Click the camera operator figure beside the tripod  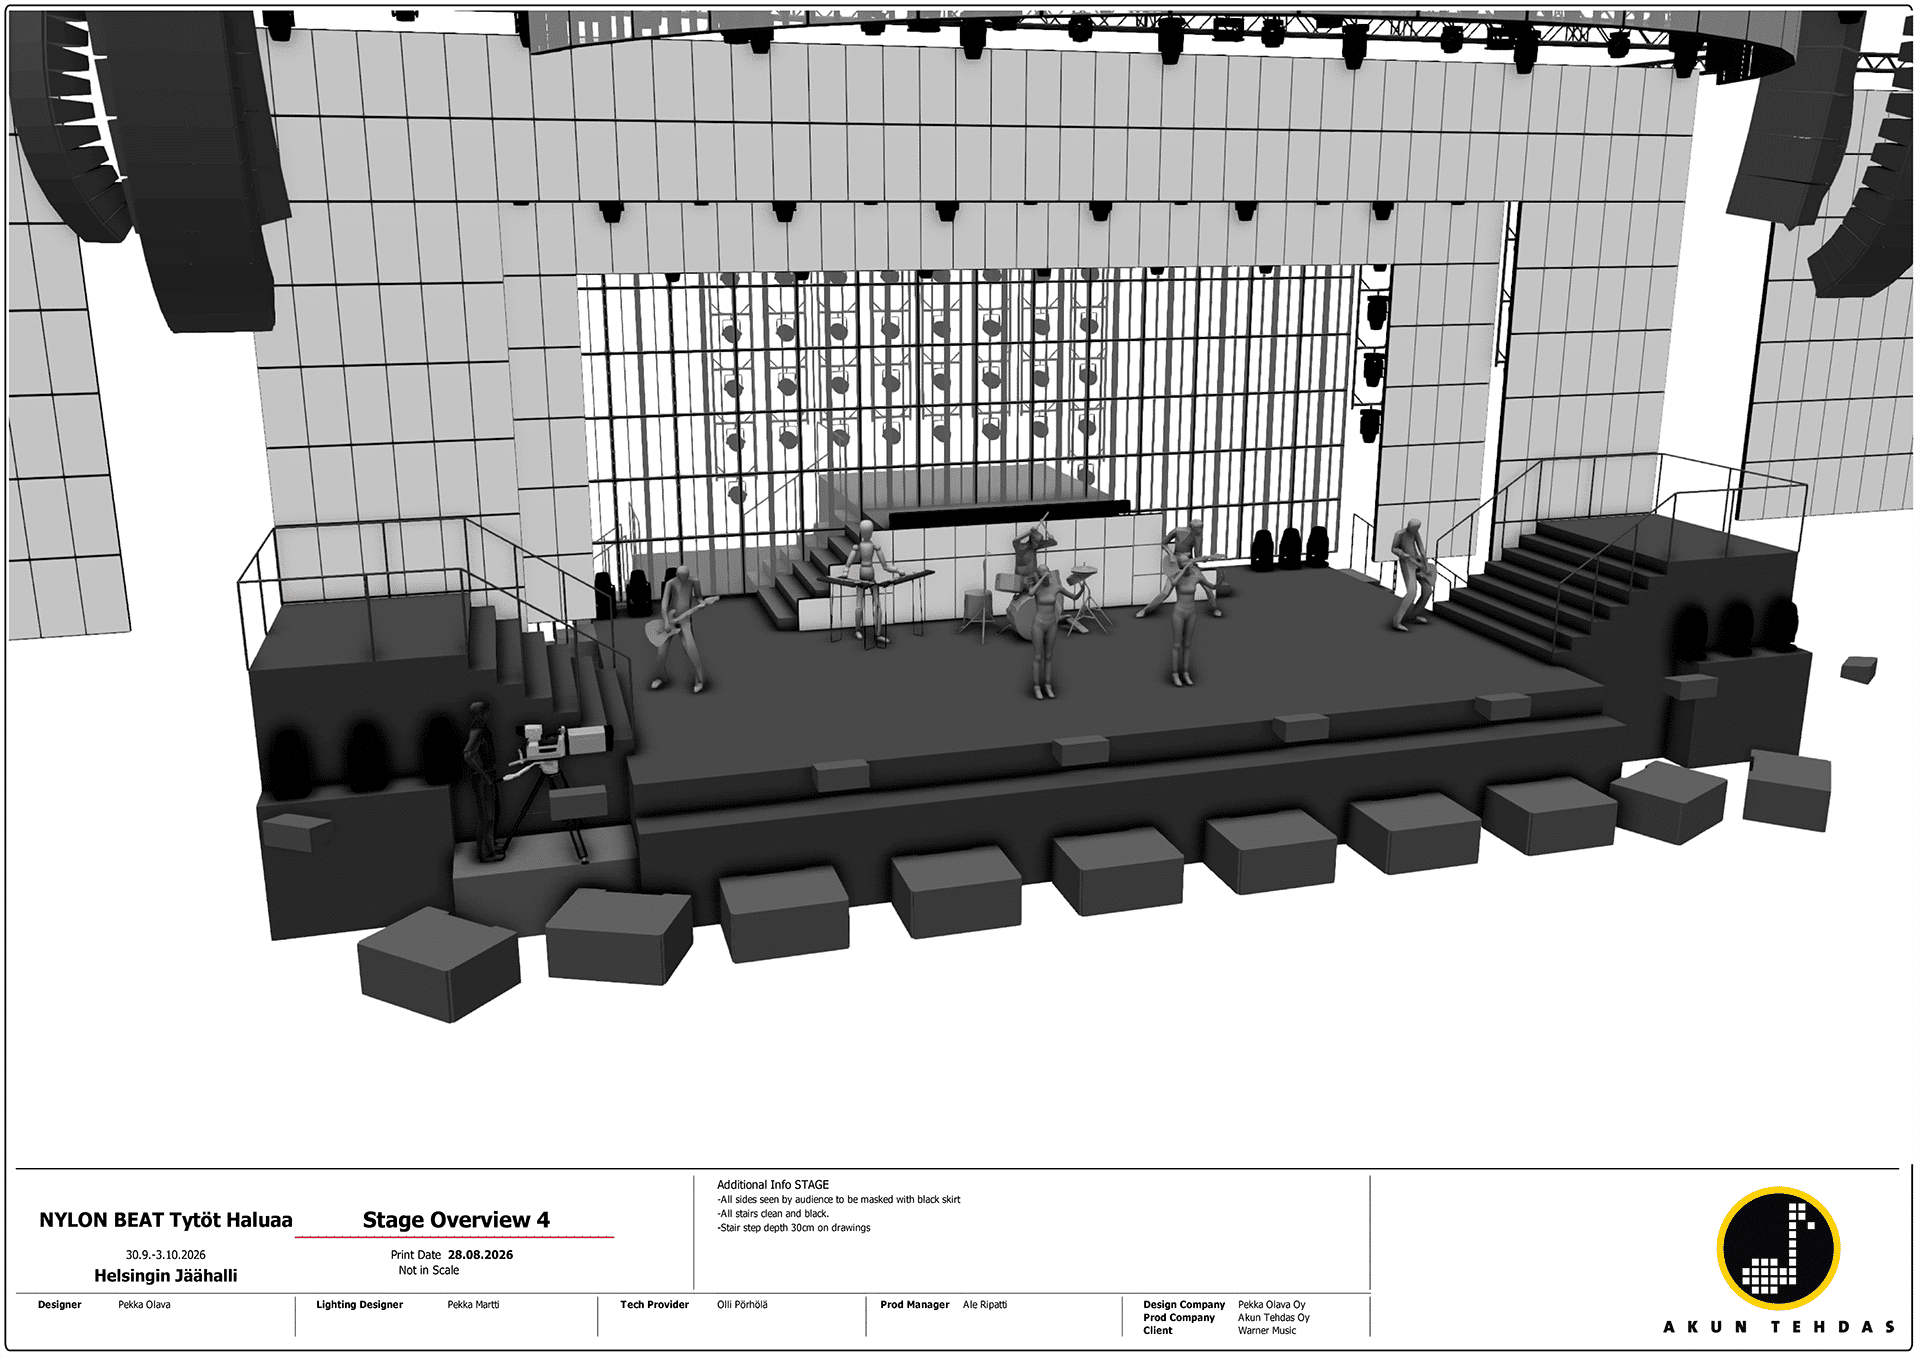click(484, 780)
